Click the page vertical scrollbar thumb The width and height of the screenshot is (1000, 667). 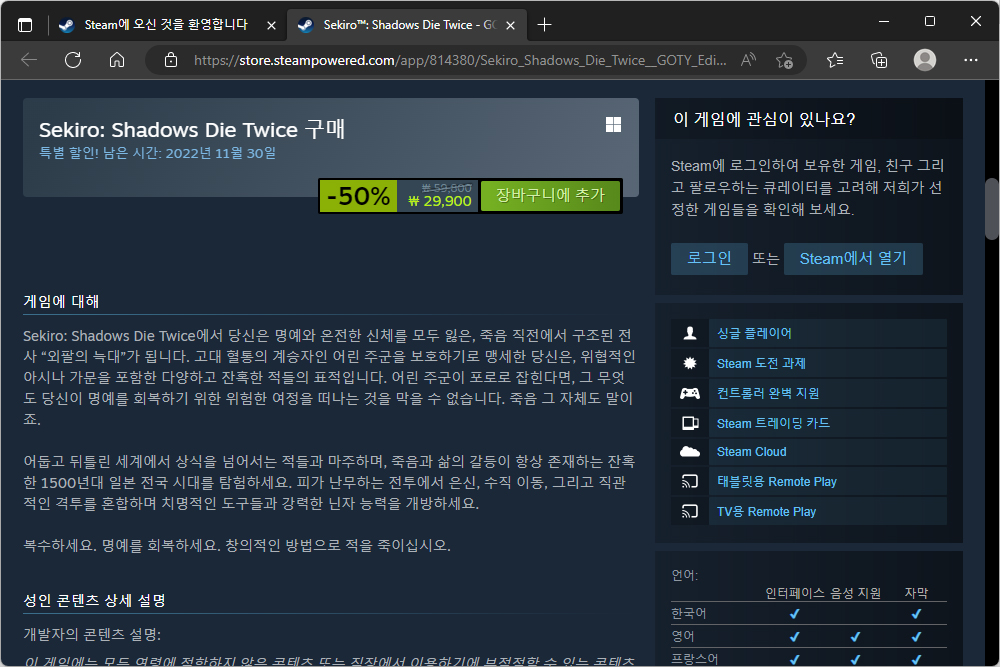[x=991, y=209]
